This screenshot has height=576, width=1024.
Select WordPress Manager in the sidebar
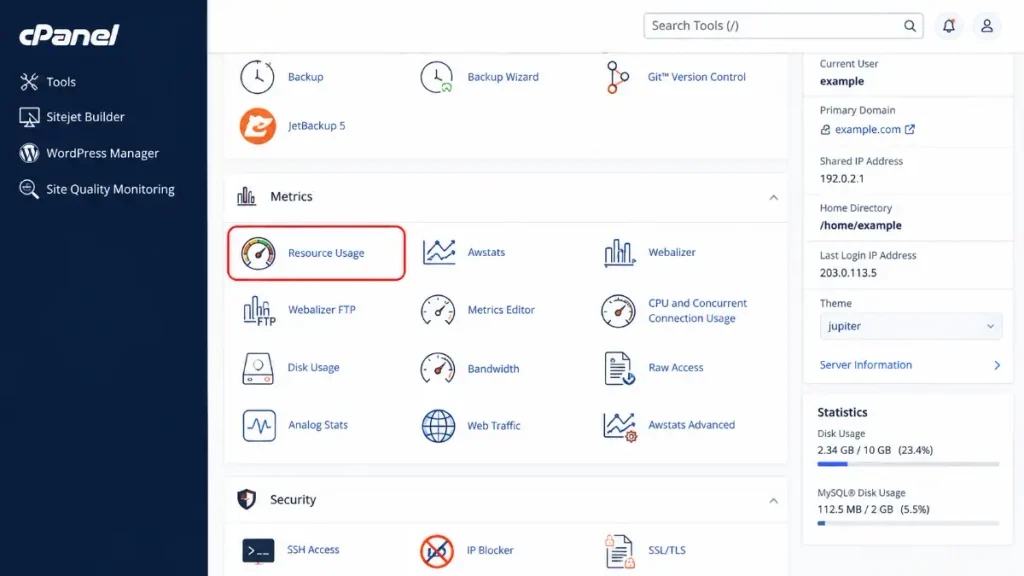89,153
